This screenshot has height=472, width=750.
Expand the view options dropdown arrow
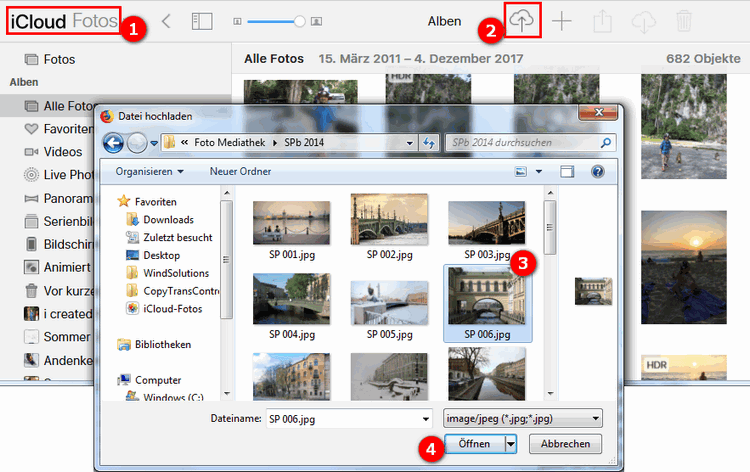click(539, 171)
